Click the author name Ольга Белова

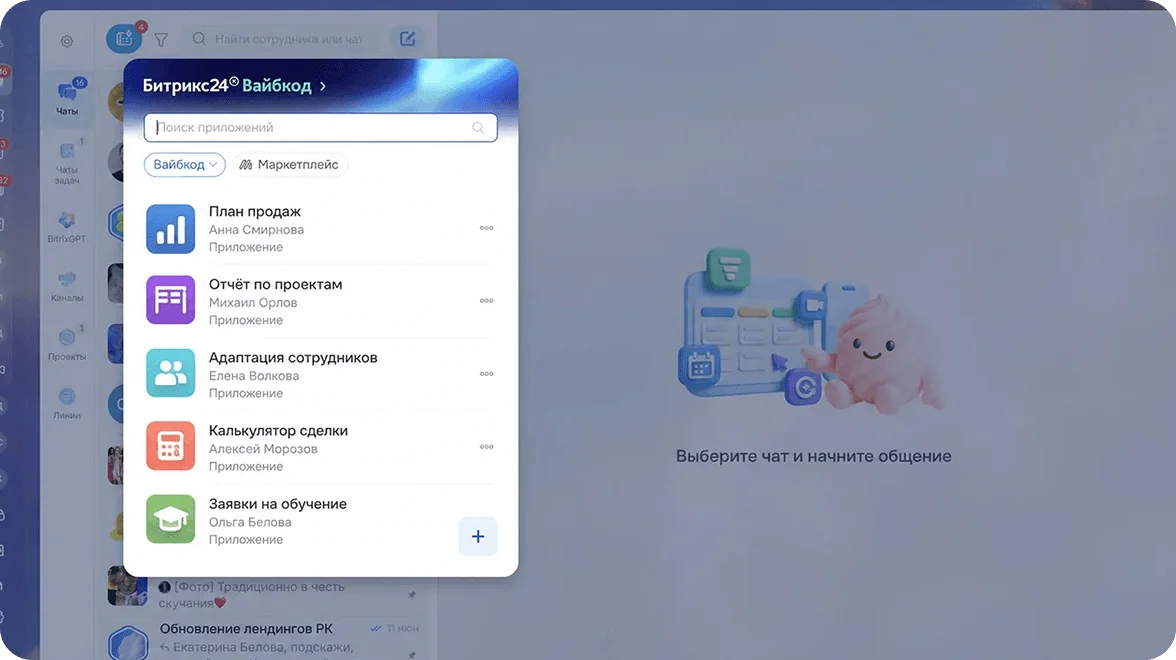point(250,522)
